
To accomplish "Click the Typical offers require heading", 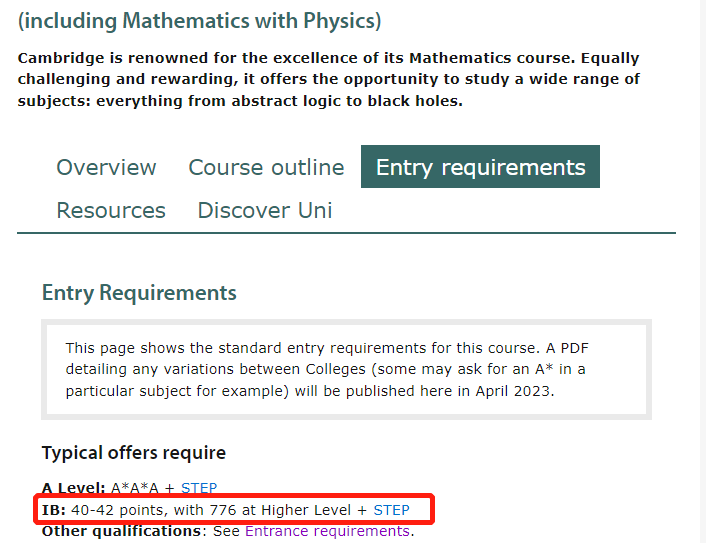I will 134,452.
